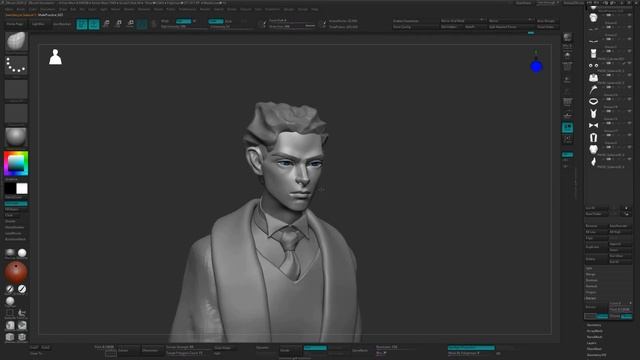This screenshot has width=640, height=360.
Task: Open the Preferences menu
Action: [x=187, y=9]
